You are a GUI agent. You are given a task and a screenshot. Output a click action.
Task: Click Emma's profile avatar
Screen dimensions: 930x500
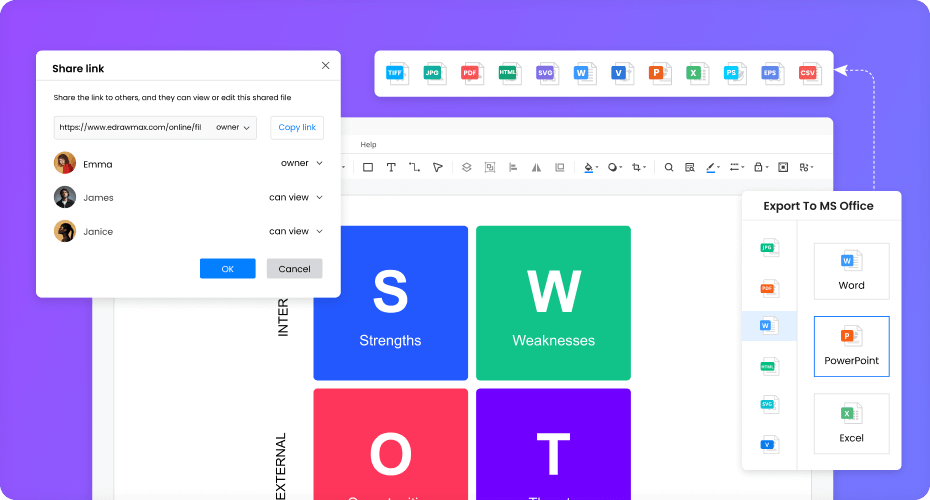point(65,163)
